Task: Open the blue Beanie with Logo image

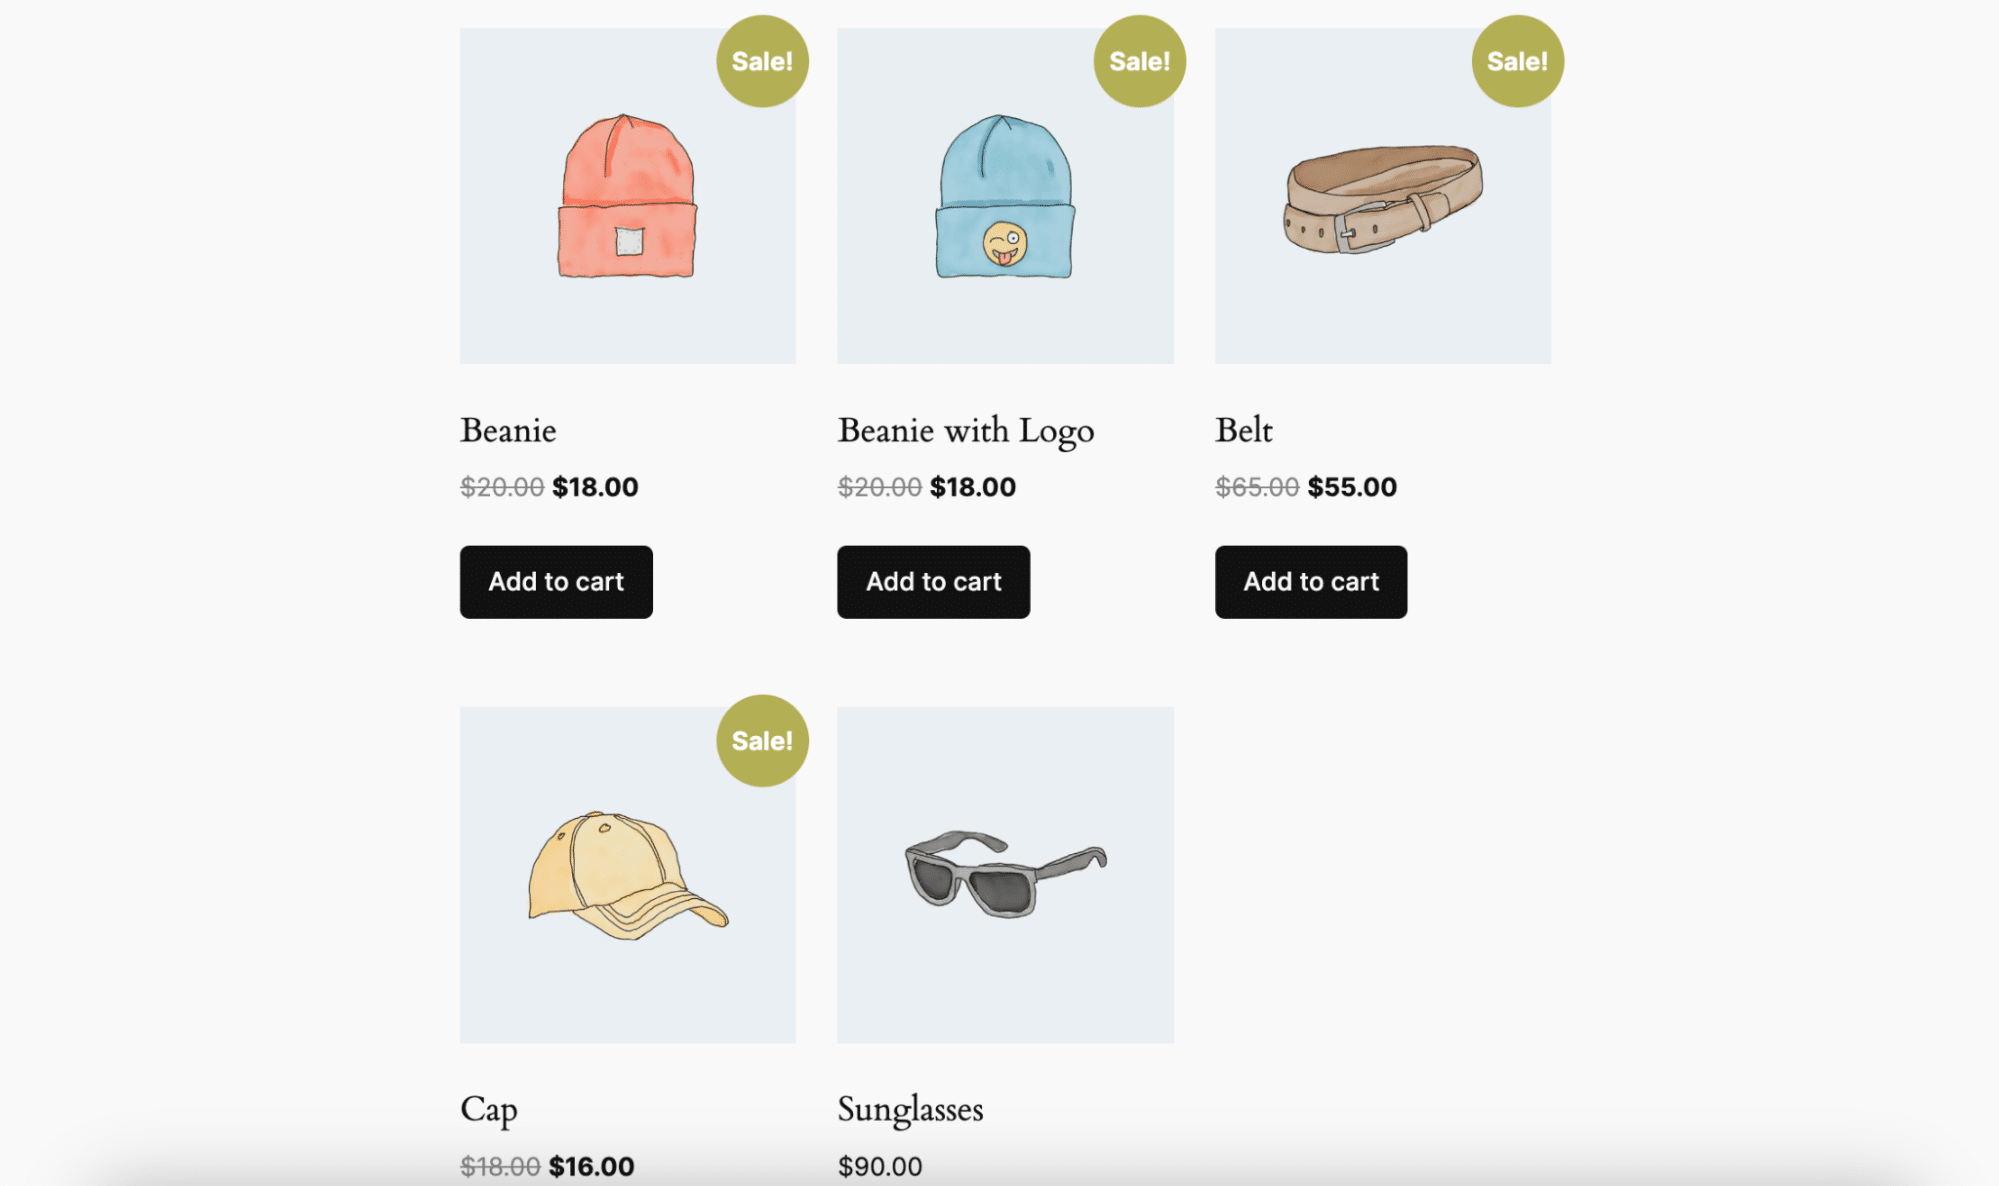Action: [1005, 196]
